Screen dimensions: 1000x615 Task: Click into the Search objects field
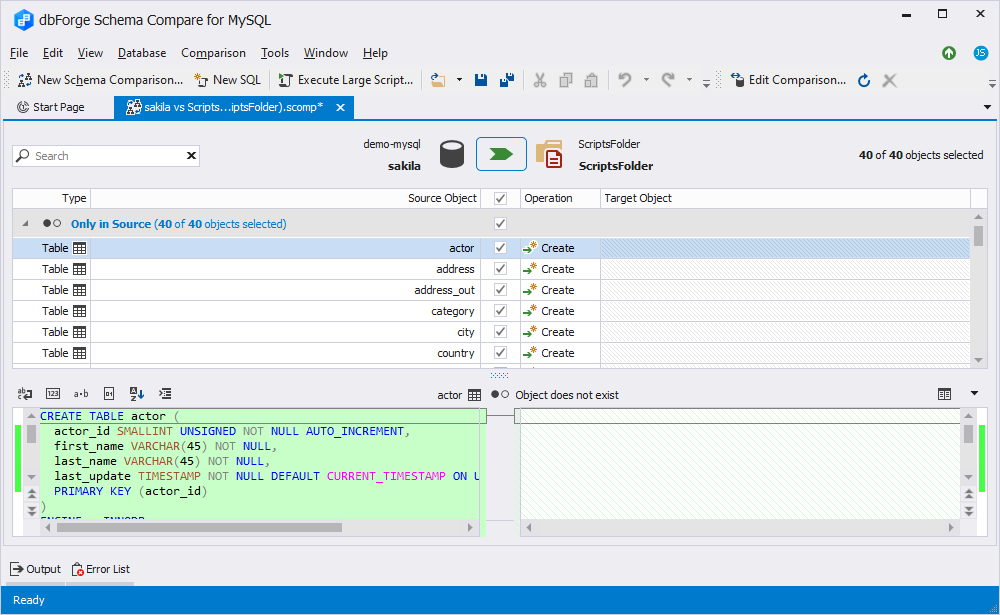pyautogui.click(x=105, y=156)
